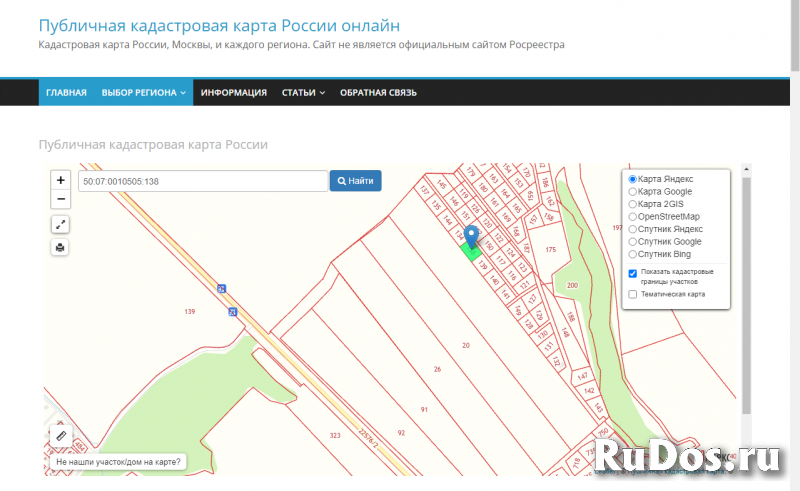Click parcel labeled 200 on map
The image size is (800, 491).
tap(572, 285)
